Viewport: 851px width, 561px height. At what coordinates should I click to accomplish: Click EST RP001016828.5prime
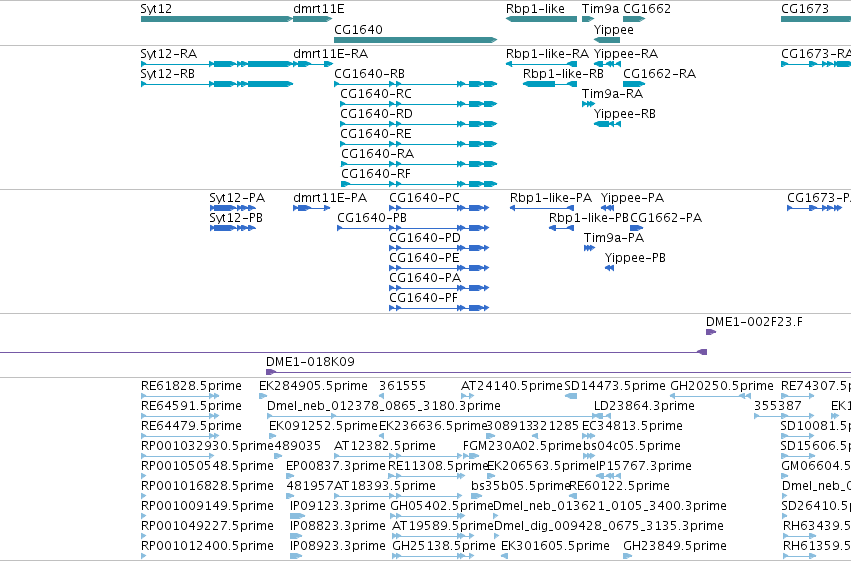[x=143, y=497]
